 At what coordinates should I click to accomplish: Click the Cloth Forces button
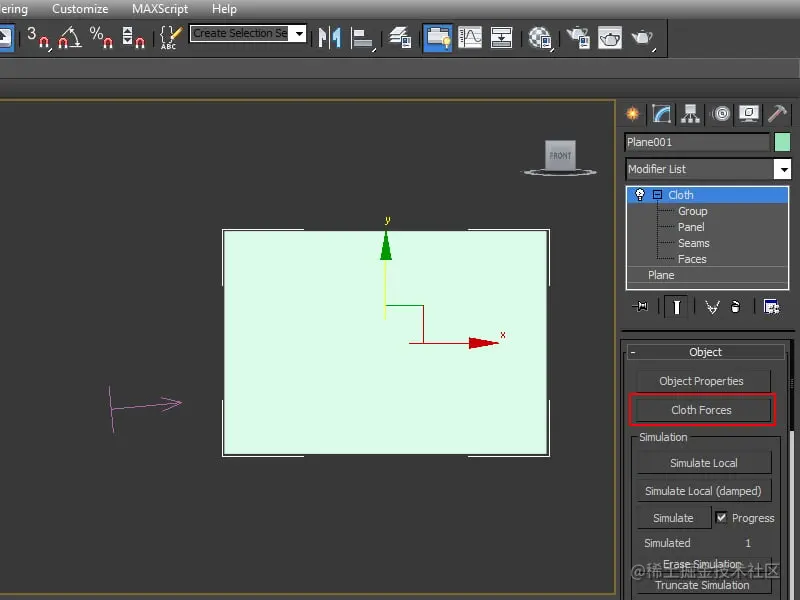703,410
